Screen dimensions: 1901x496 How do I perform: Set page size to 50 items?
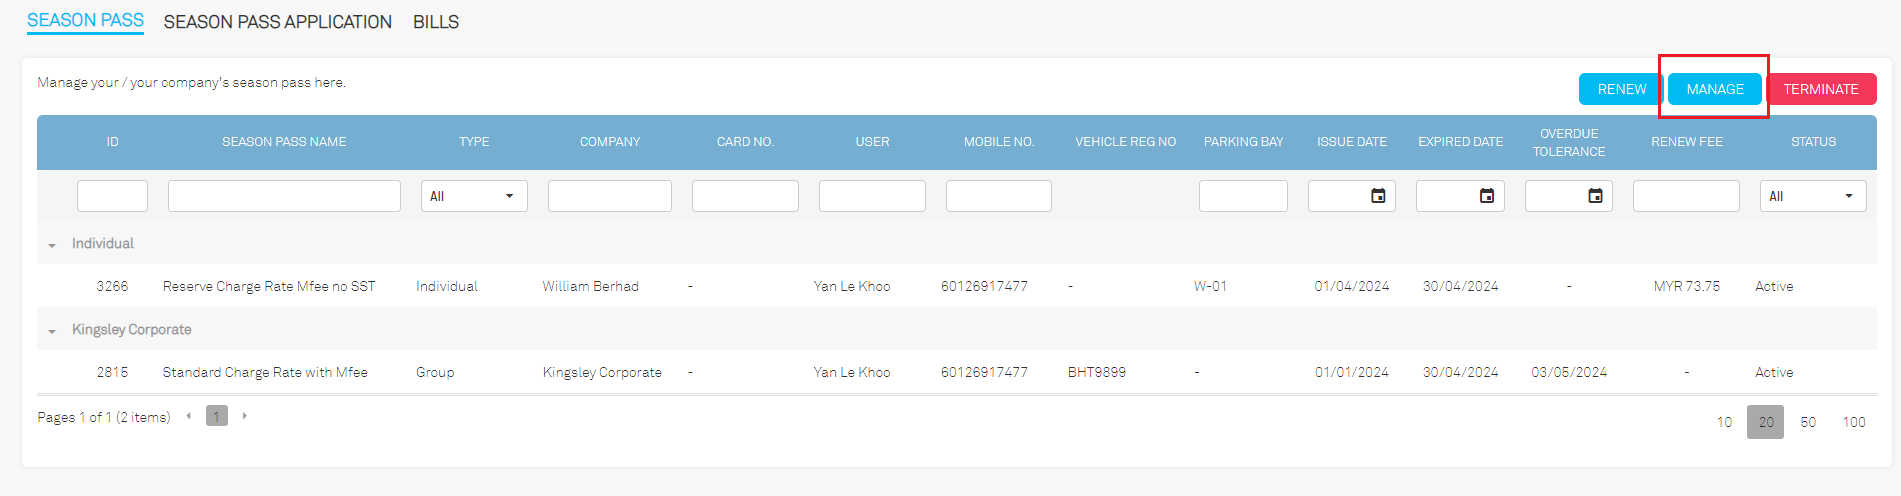1808,422
